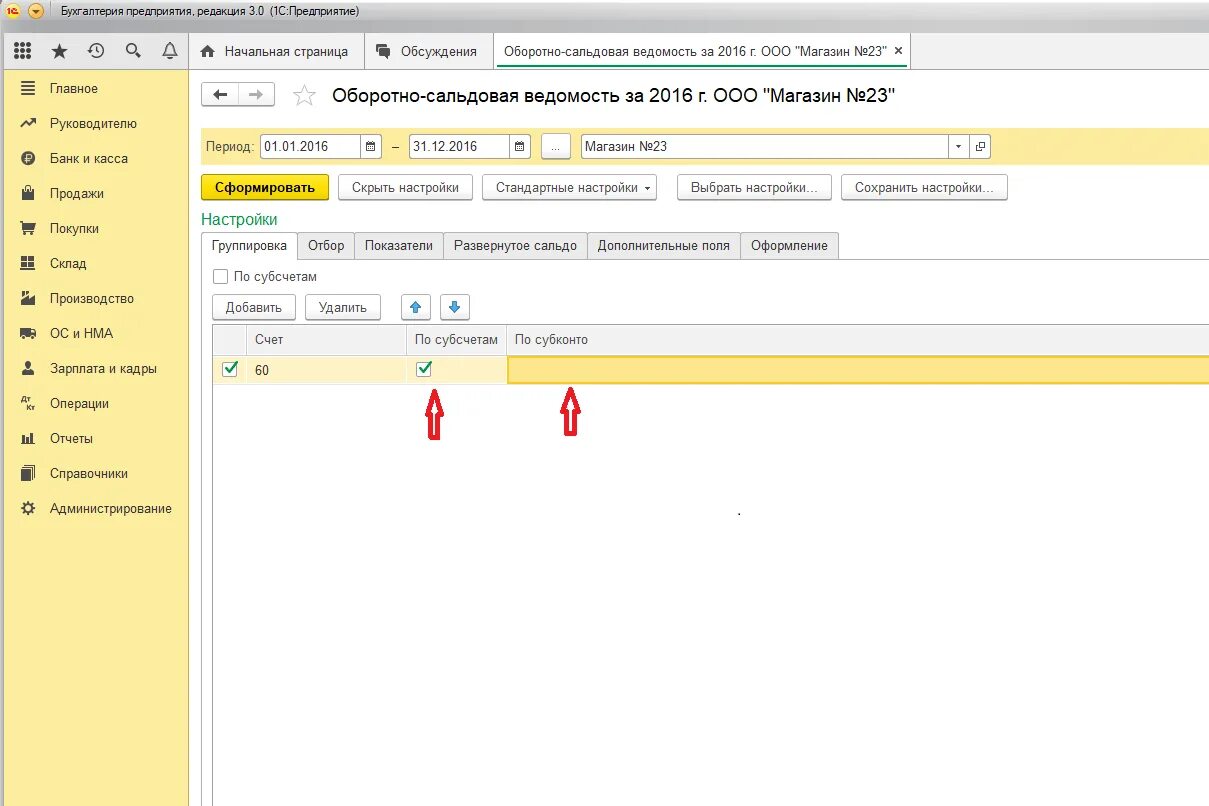Open calendar for end date 31.12.2016
1209x806 pixels.
[x=520, y=146]
